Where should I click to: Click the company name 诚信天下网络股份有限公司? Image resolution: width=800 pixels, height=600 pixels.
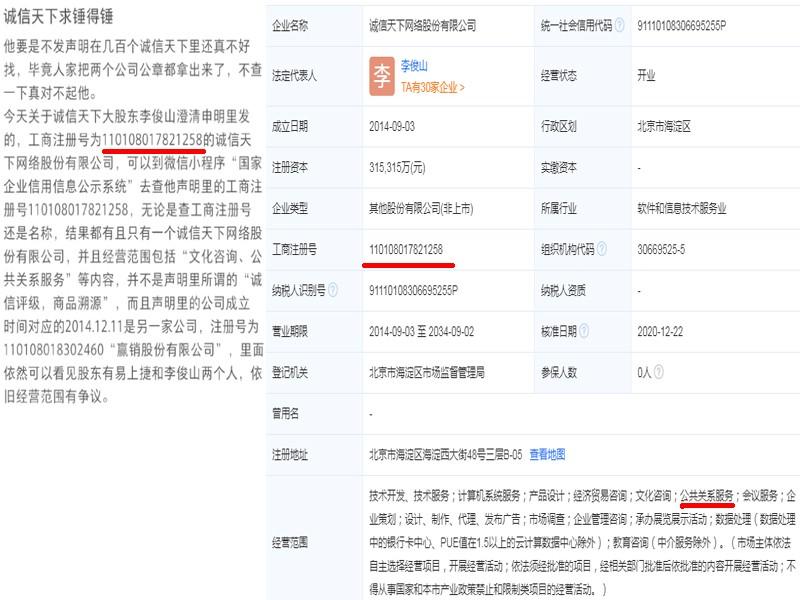pyautogui.click(x=422, y=25)
